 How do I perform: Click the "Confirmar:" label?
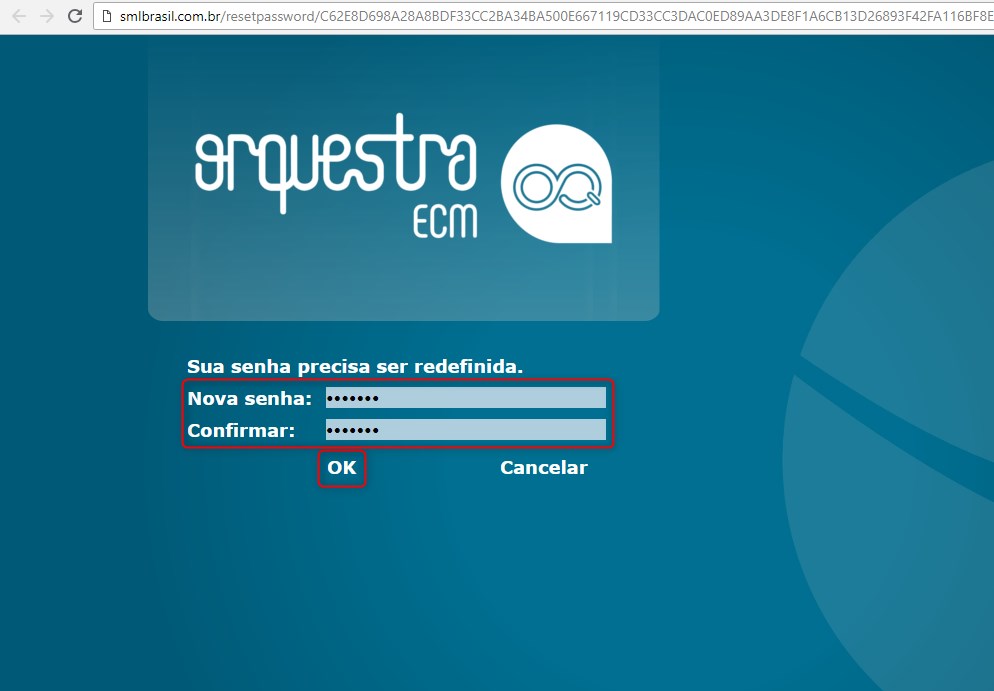pyautogui.click(x=241, y=431)
